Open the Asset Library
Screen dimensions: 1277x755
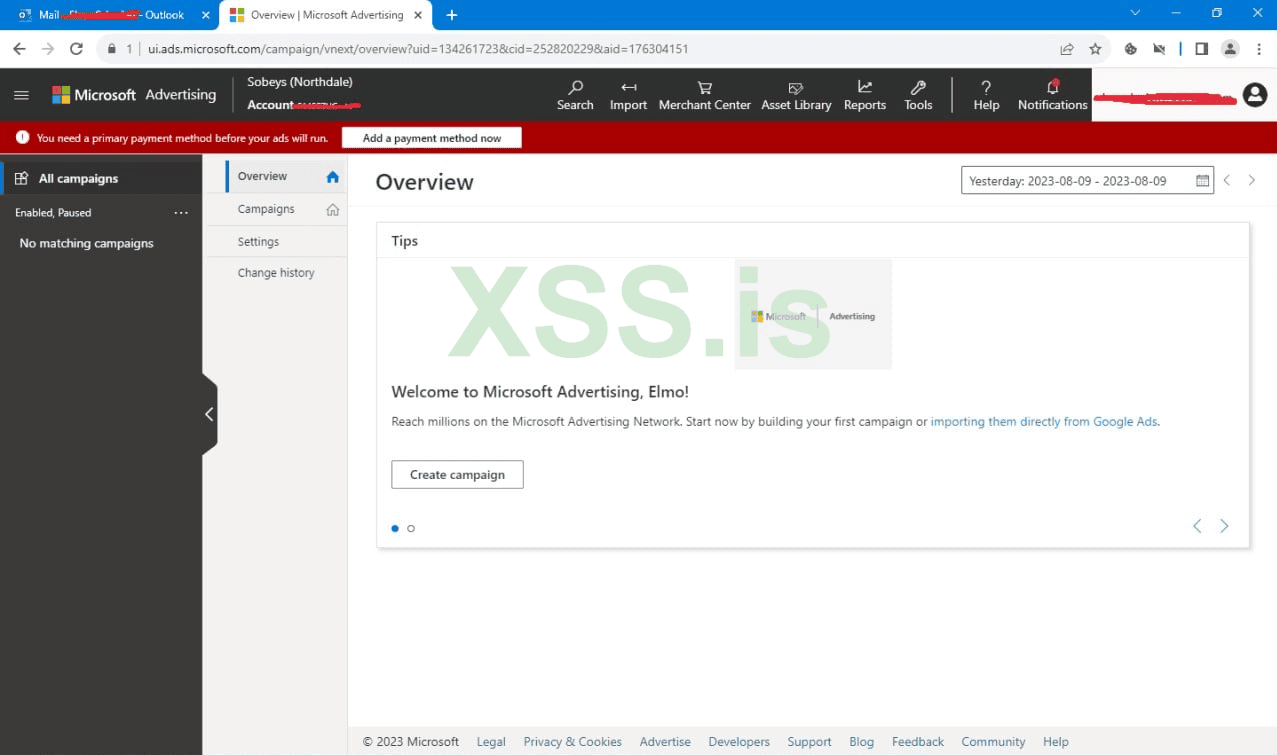coord(796,95)
